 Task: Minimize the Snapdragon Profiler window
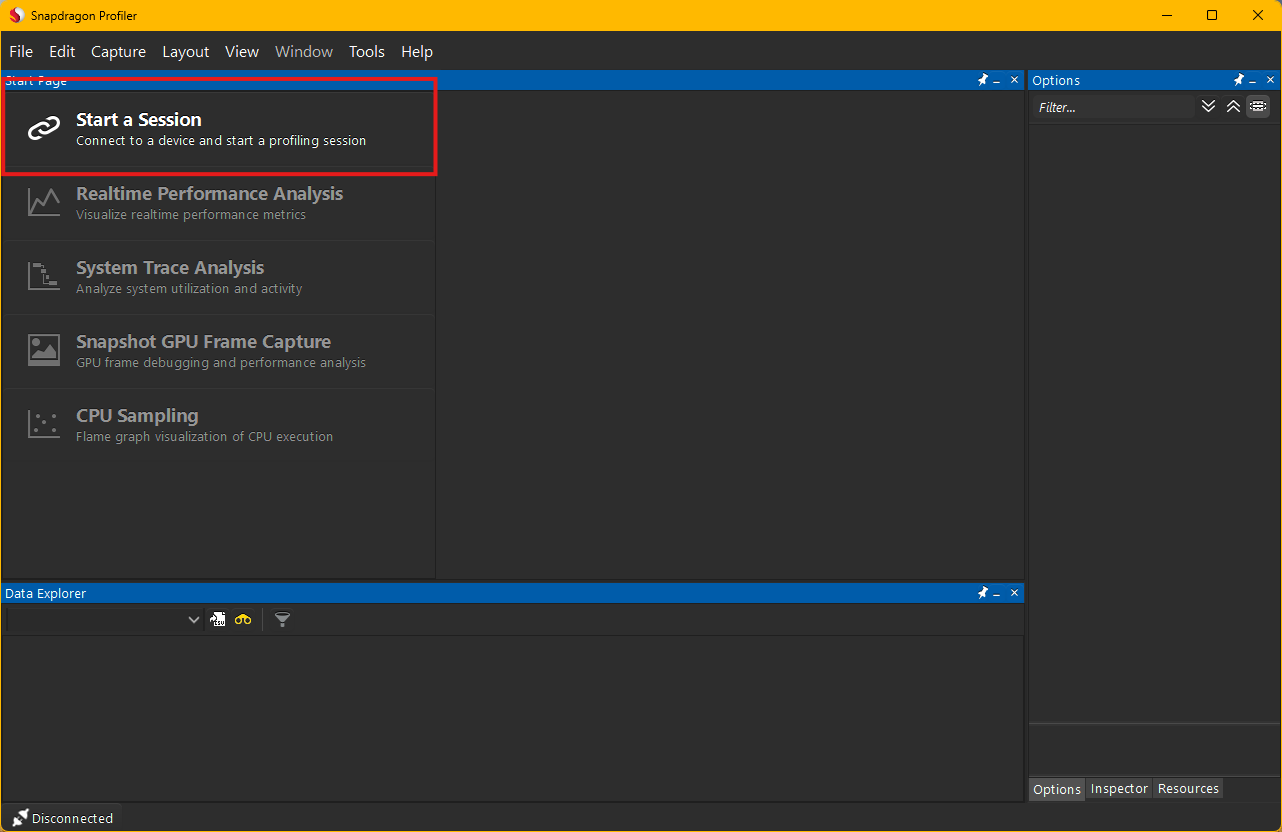coord(1165,15)
